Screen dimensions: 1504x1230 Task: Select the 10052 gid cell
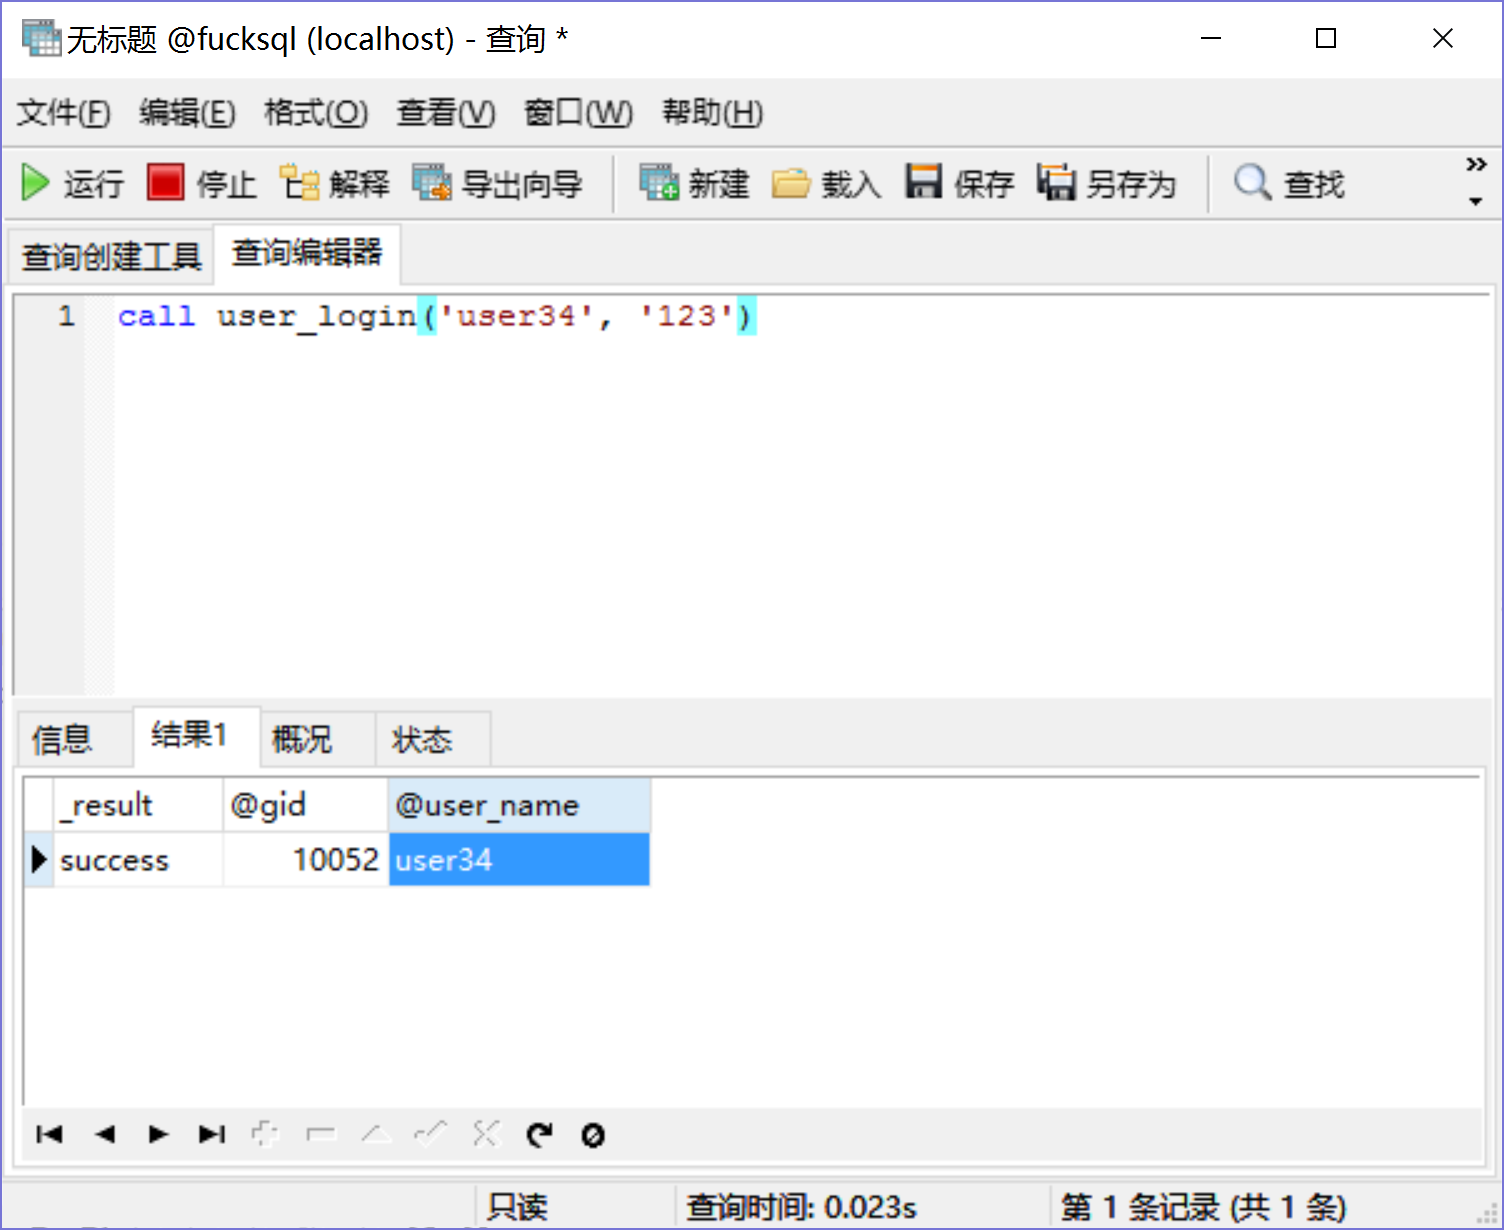coord(305,859)
